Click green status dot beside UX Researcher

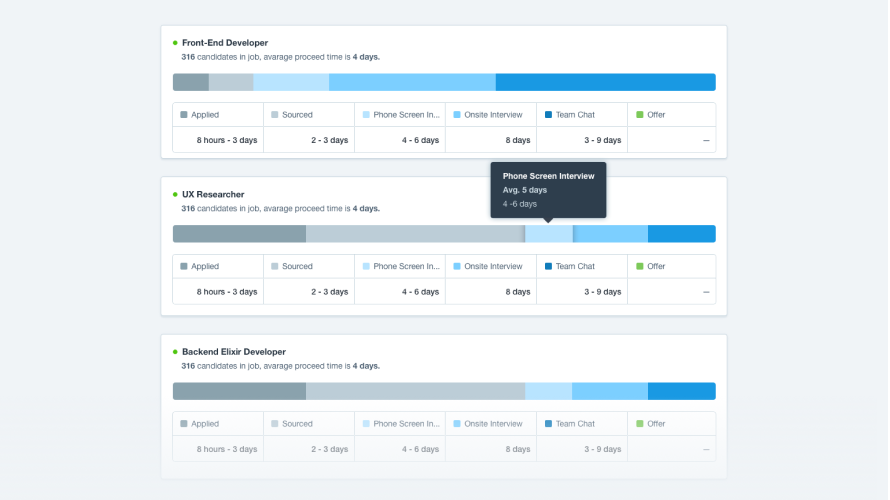[175, 195]
